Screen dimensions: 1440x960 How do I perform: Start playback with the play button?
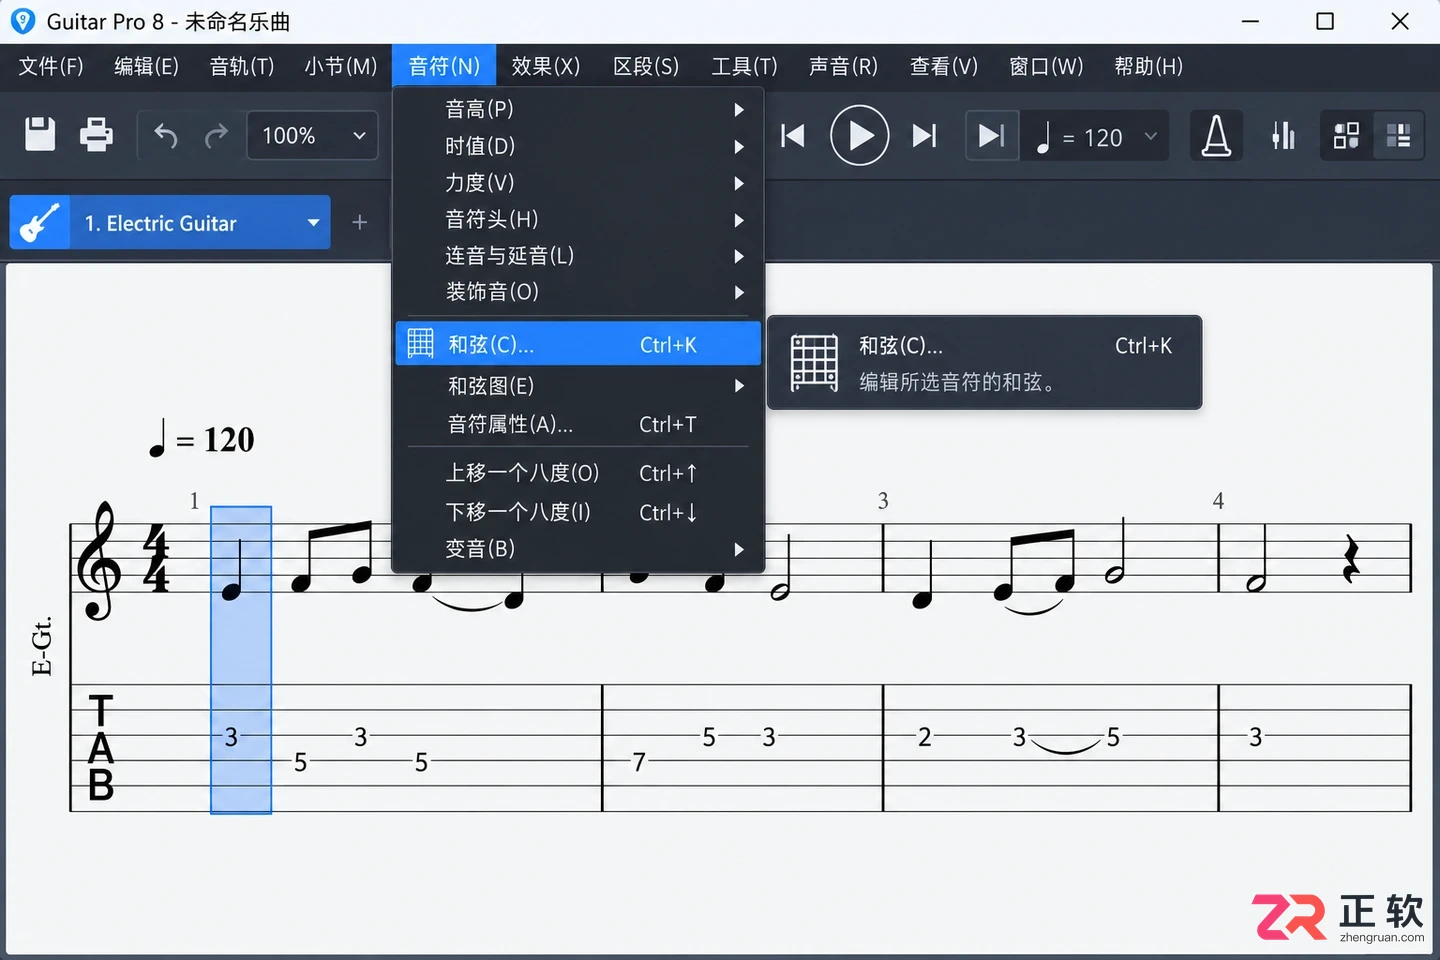coord(859,135)
